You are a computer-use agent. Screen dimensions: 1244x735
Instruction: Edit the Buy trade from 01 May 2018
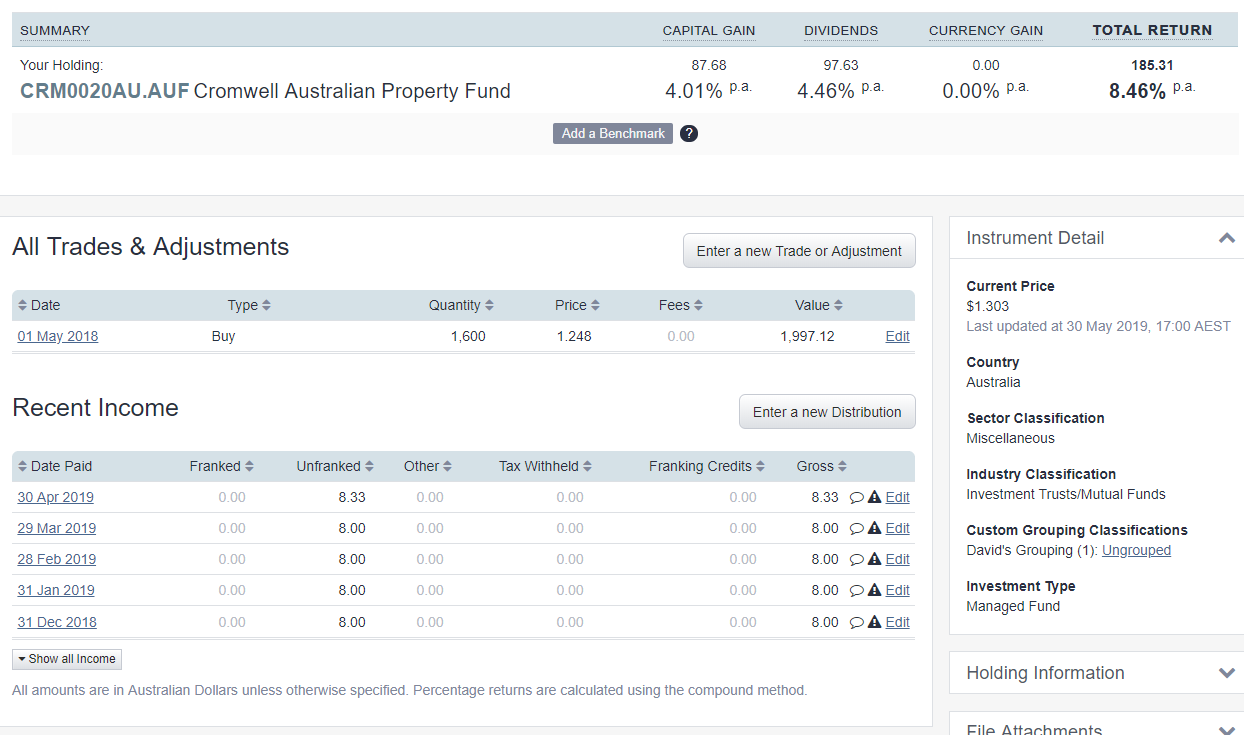[897, 336]
